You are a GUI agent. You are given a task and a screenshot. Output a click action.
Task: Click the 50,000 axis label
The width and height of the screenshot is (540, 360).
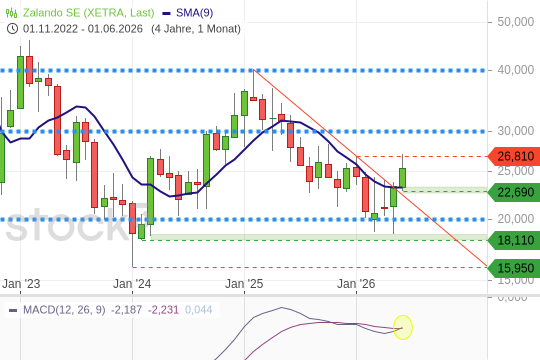(x=516, y=22)
